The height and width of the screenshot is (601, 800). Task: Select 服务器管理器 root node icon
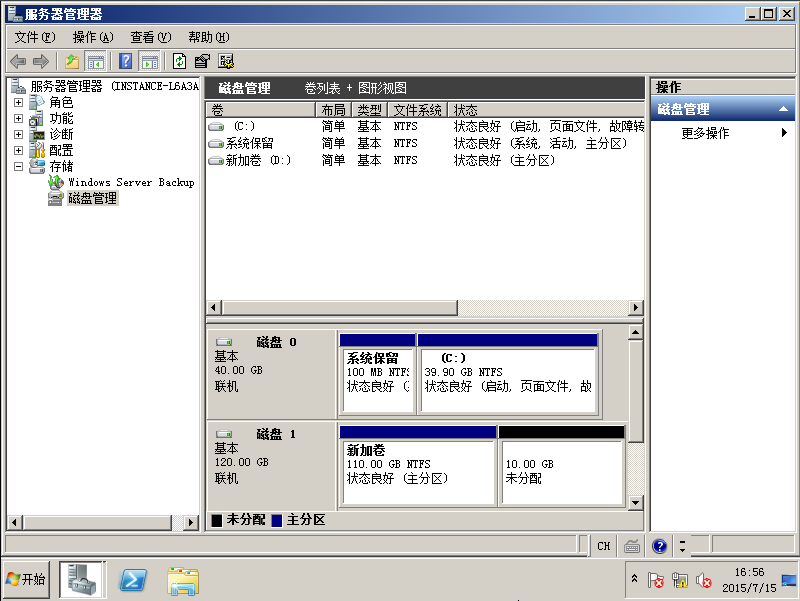[19, 86]
